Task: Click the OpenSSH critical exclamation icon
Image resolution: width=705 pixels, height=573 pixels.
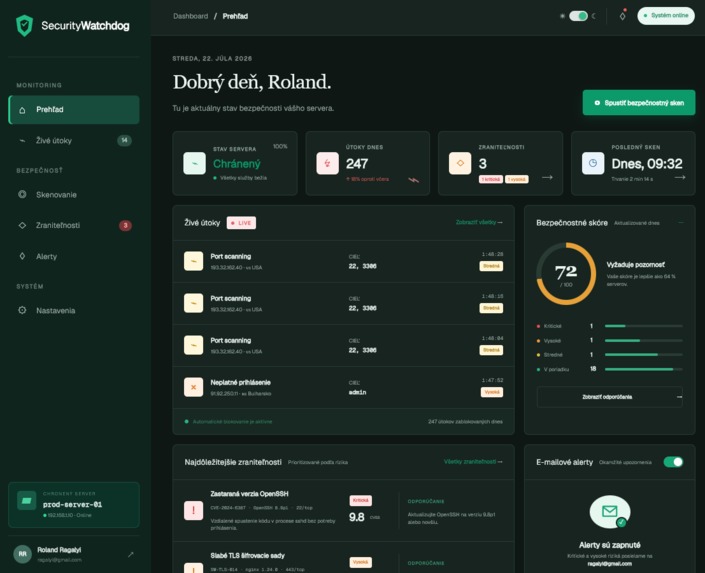Action: coord(193,510)
